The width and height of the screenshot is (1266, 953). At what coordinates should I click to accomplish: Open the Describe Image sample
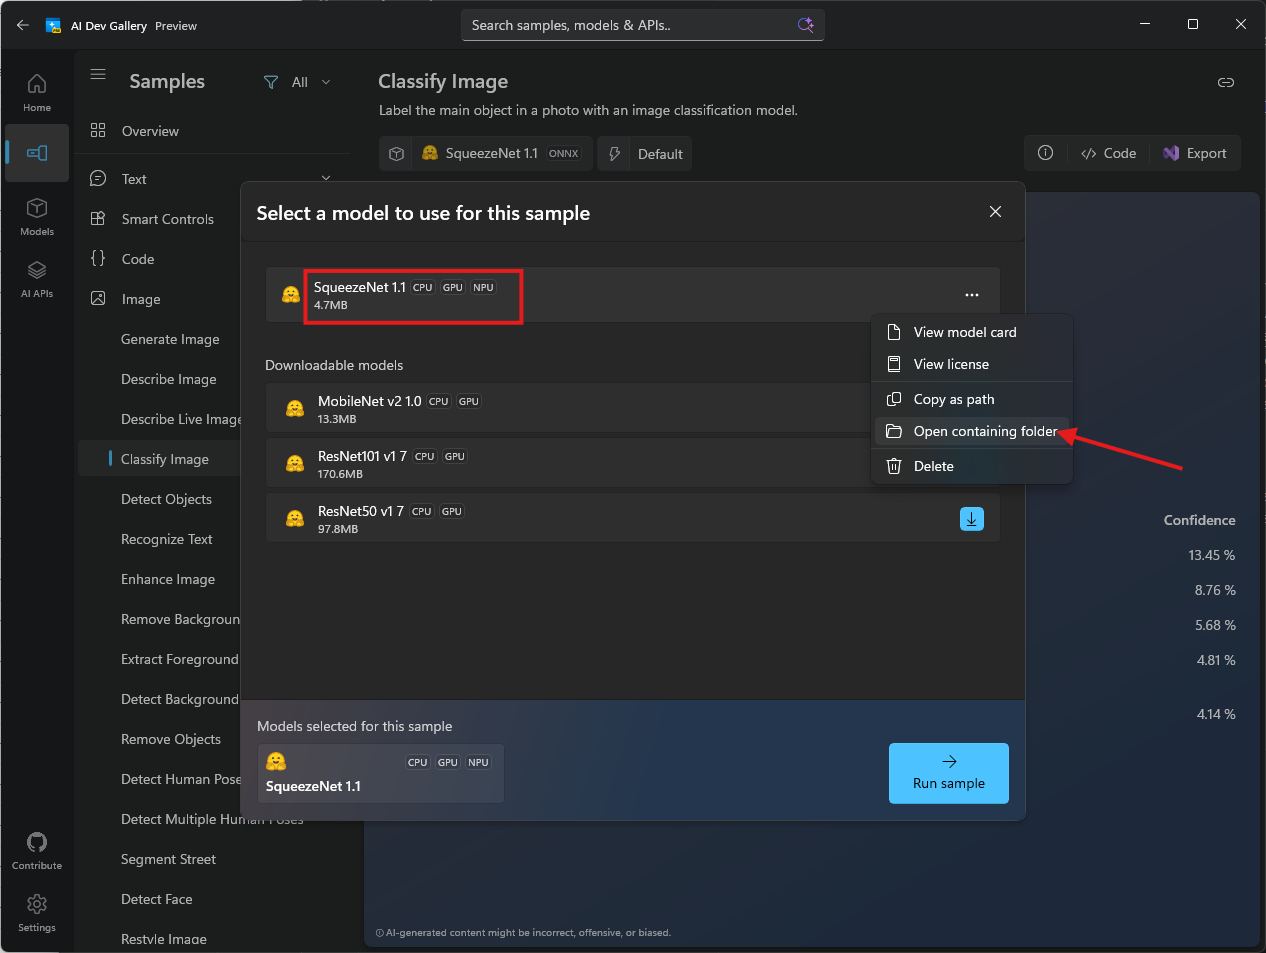[169, 379]
